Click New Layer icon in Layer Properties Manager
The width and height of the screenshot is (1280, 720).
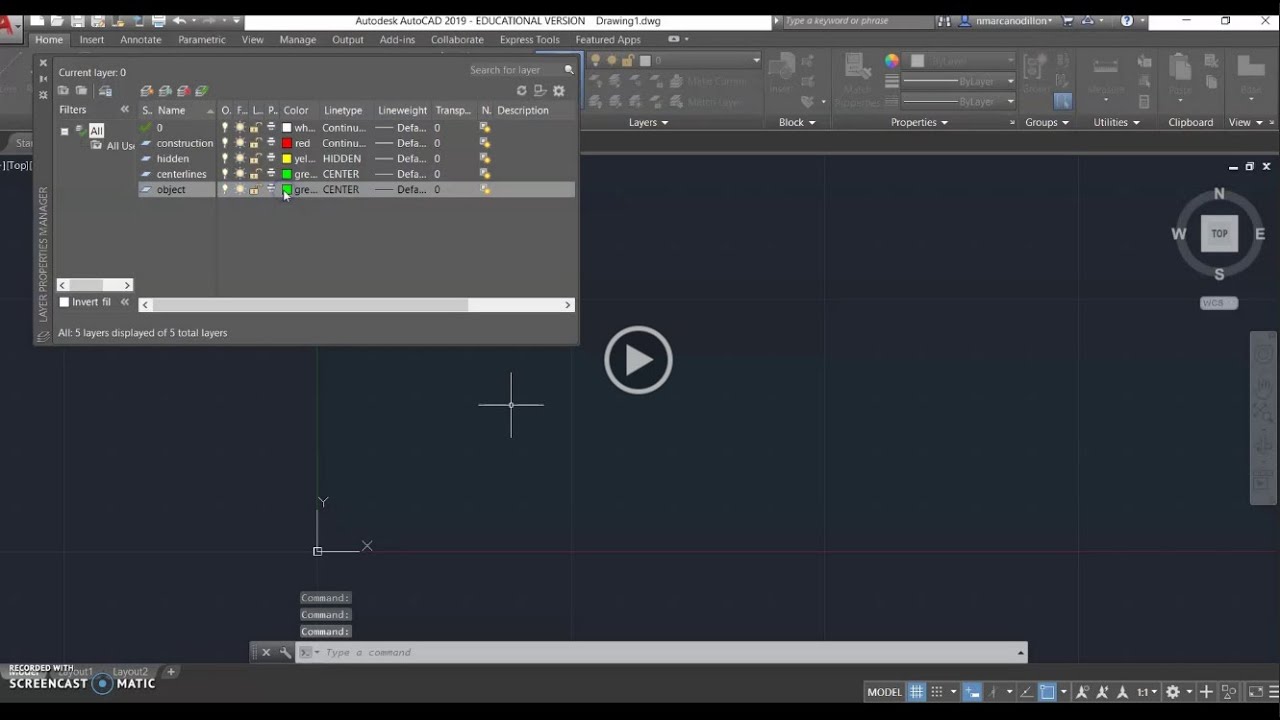point(146,91)
